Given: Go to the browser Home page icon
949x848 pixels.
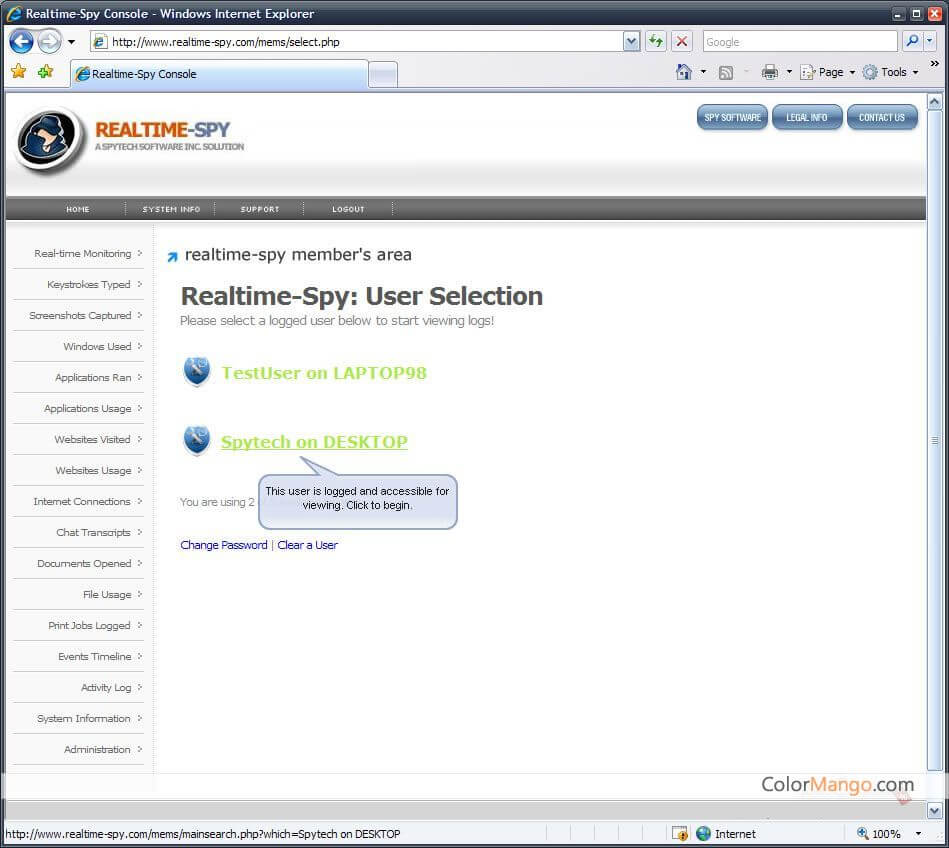Looking at the screenshot, I should (684, 72).
